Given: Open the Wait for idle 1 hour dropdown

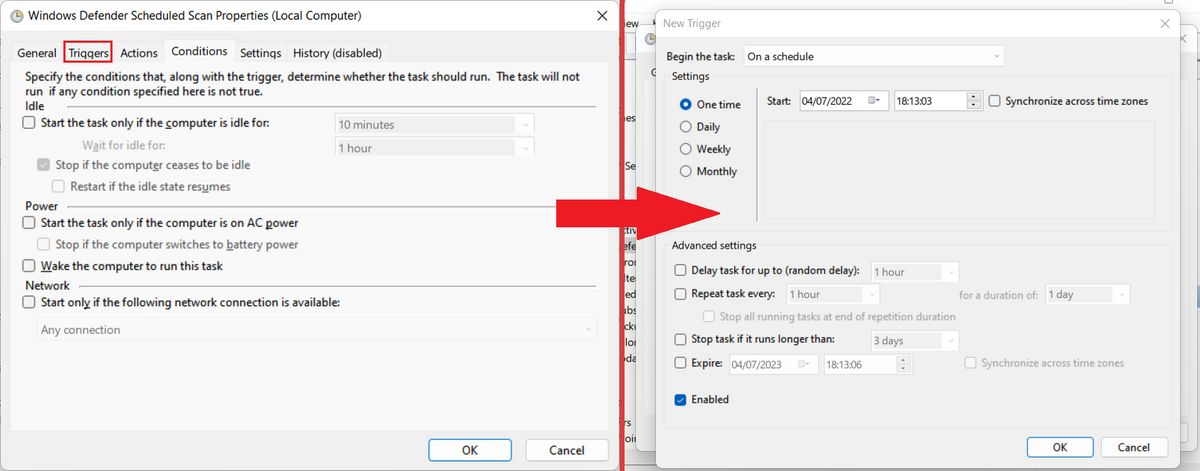Looking at the screenshot, I should (x=434, y=147).
